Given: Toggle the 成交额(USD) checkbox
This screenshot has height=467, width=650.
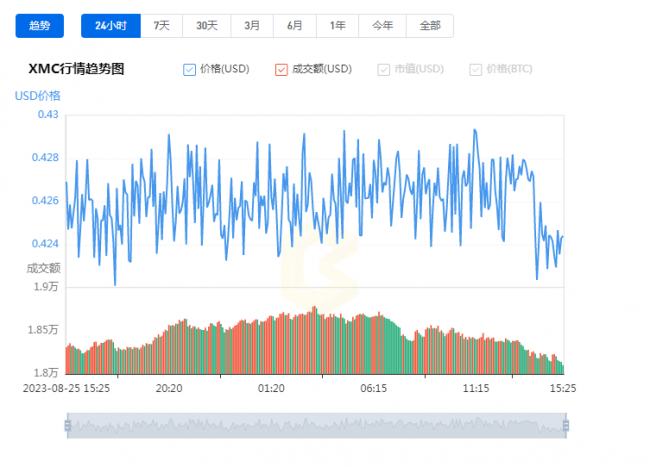Looking at the screenshot, I should (x=281, y=70).
